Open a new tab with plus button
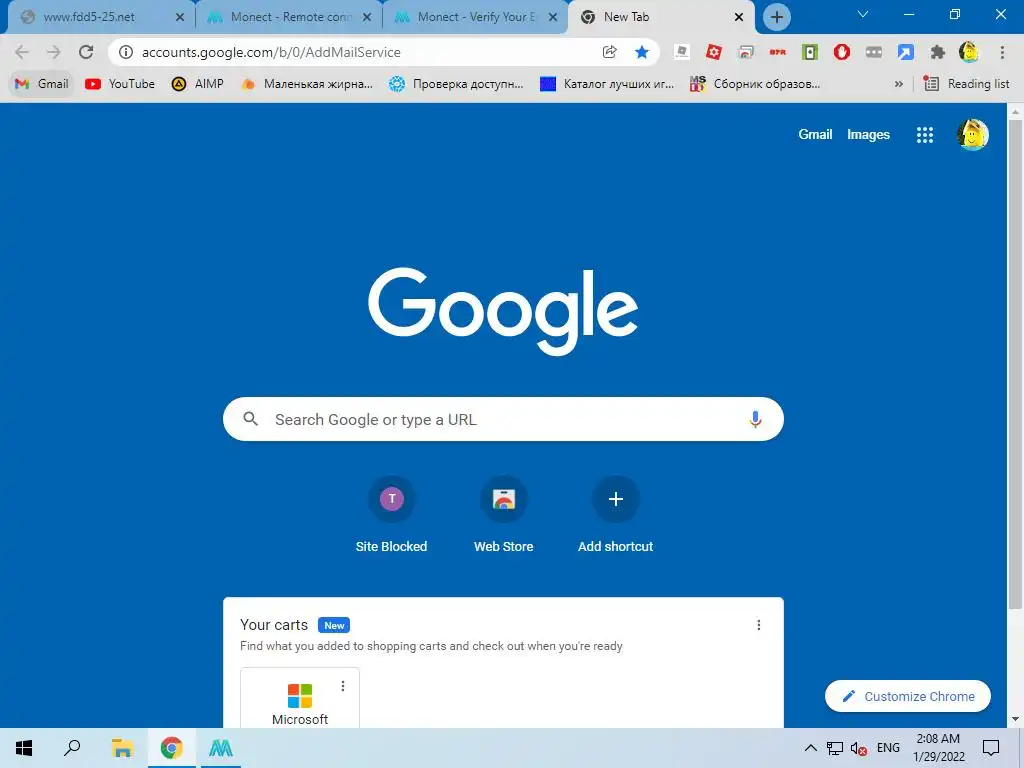 coord(776,18)
